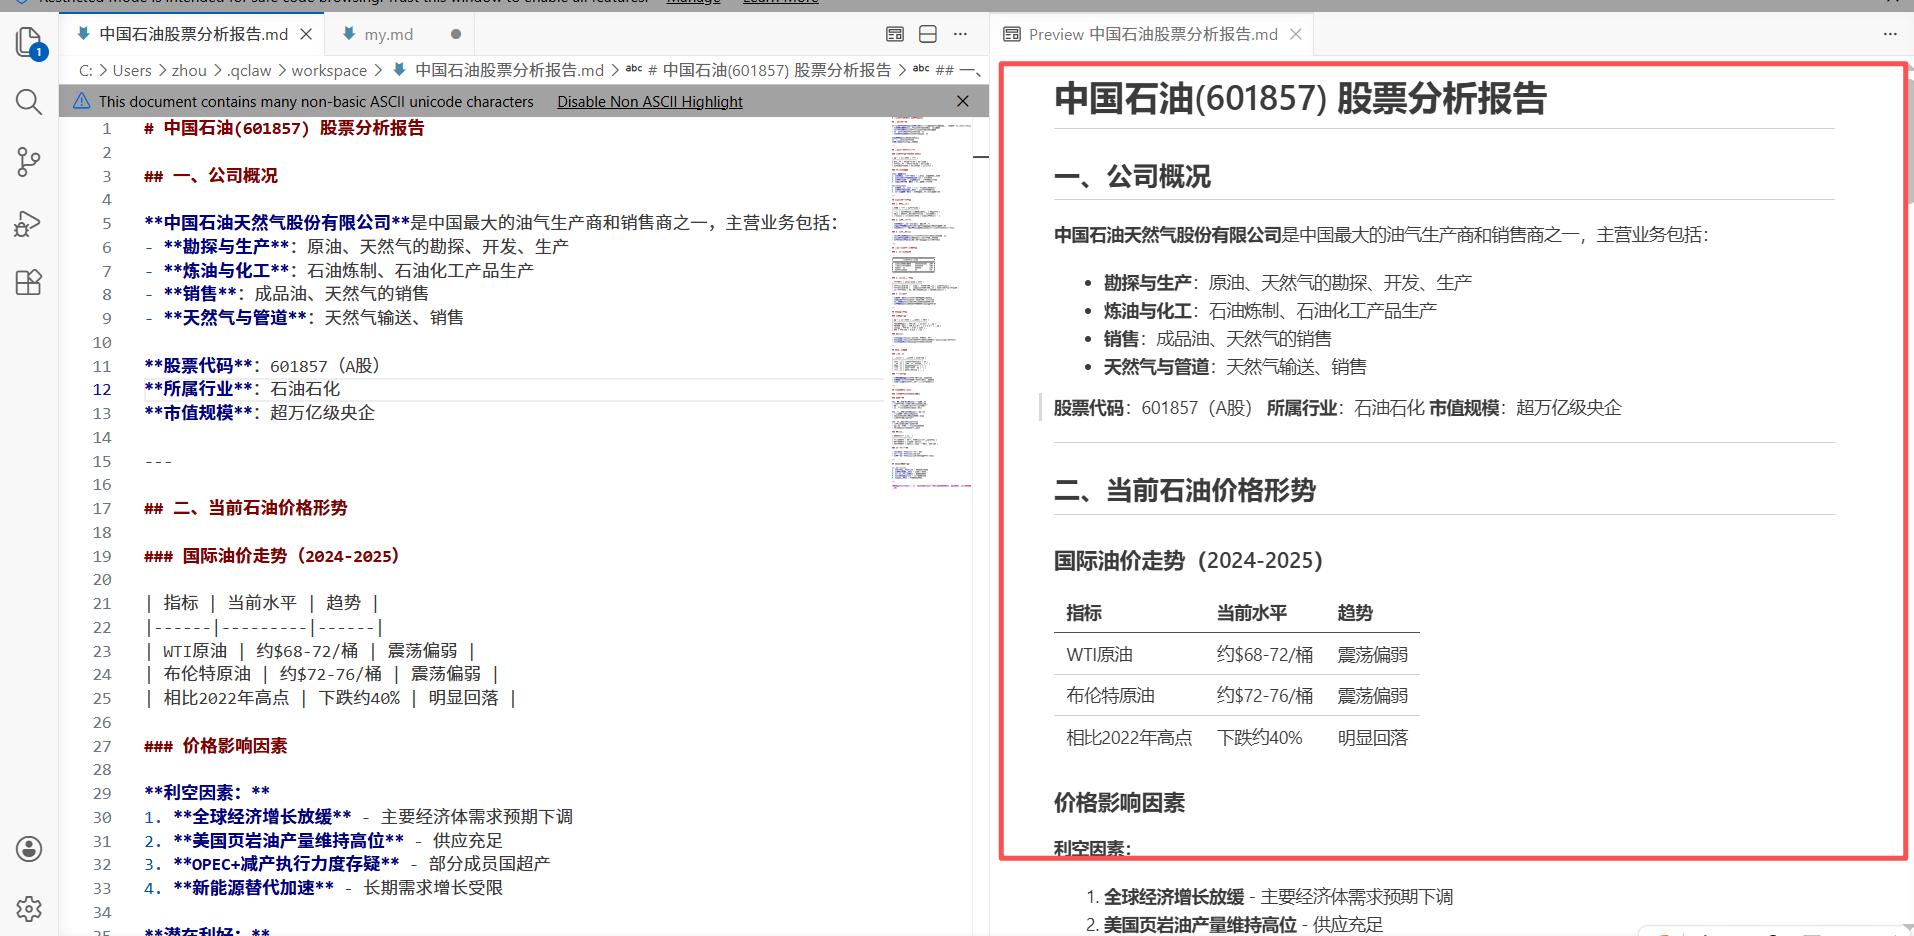Click '全球经济增长放缓' in the preview list
Image resolution: width=1914 pixels, height=936 pixels.
(x=1174, y=897)
